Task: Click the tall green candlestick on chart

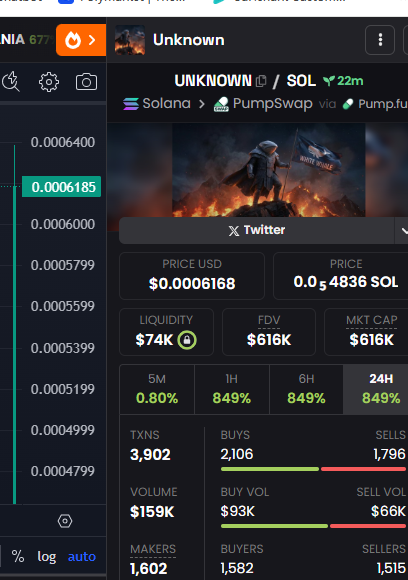Action: tap(14, 324)
